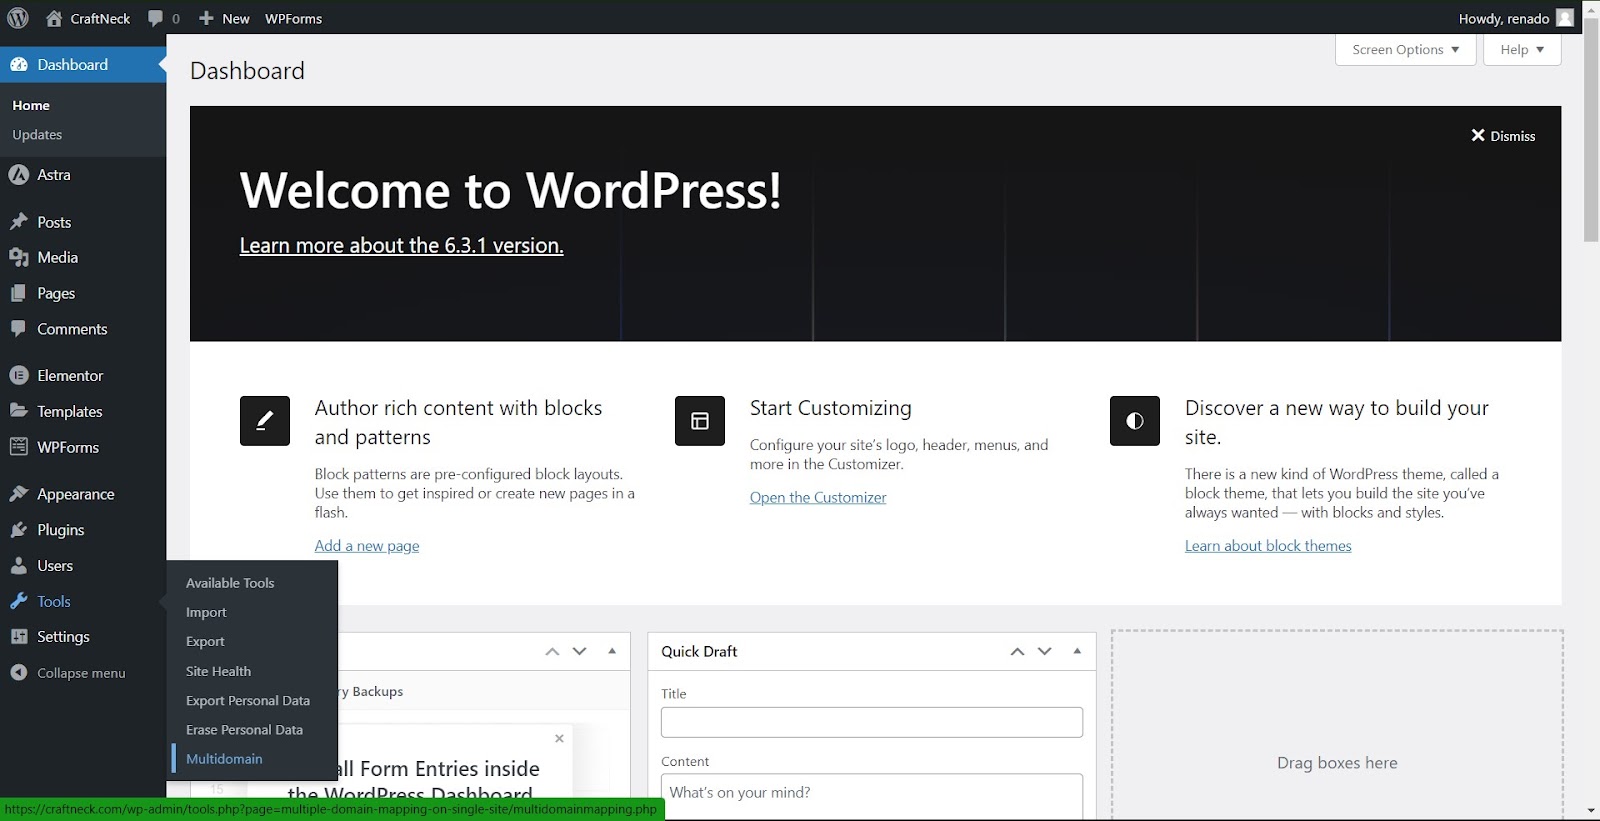This screenshot has width=1600, height=821.
Task: Click the WordPress logo in admin bar
Action: click(x=18, y=18)
